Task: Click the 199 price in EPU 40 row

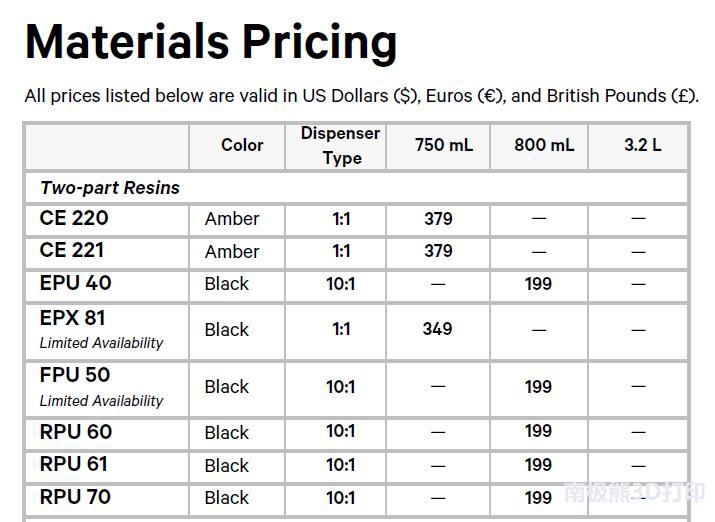Action: (538, 284)
